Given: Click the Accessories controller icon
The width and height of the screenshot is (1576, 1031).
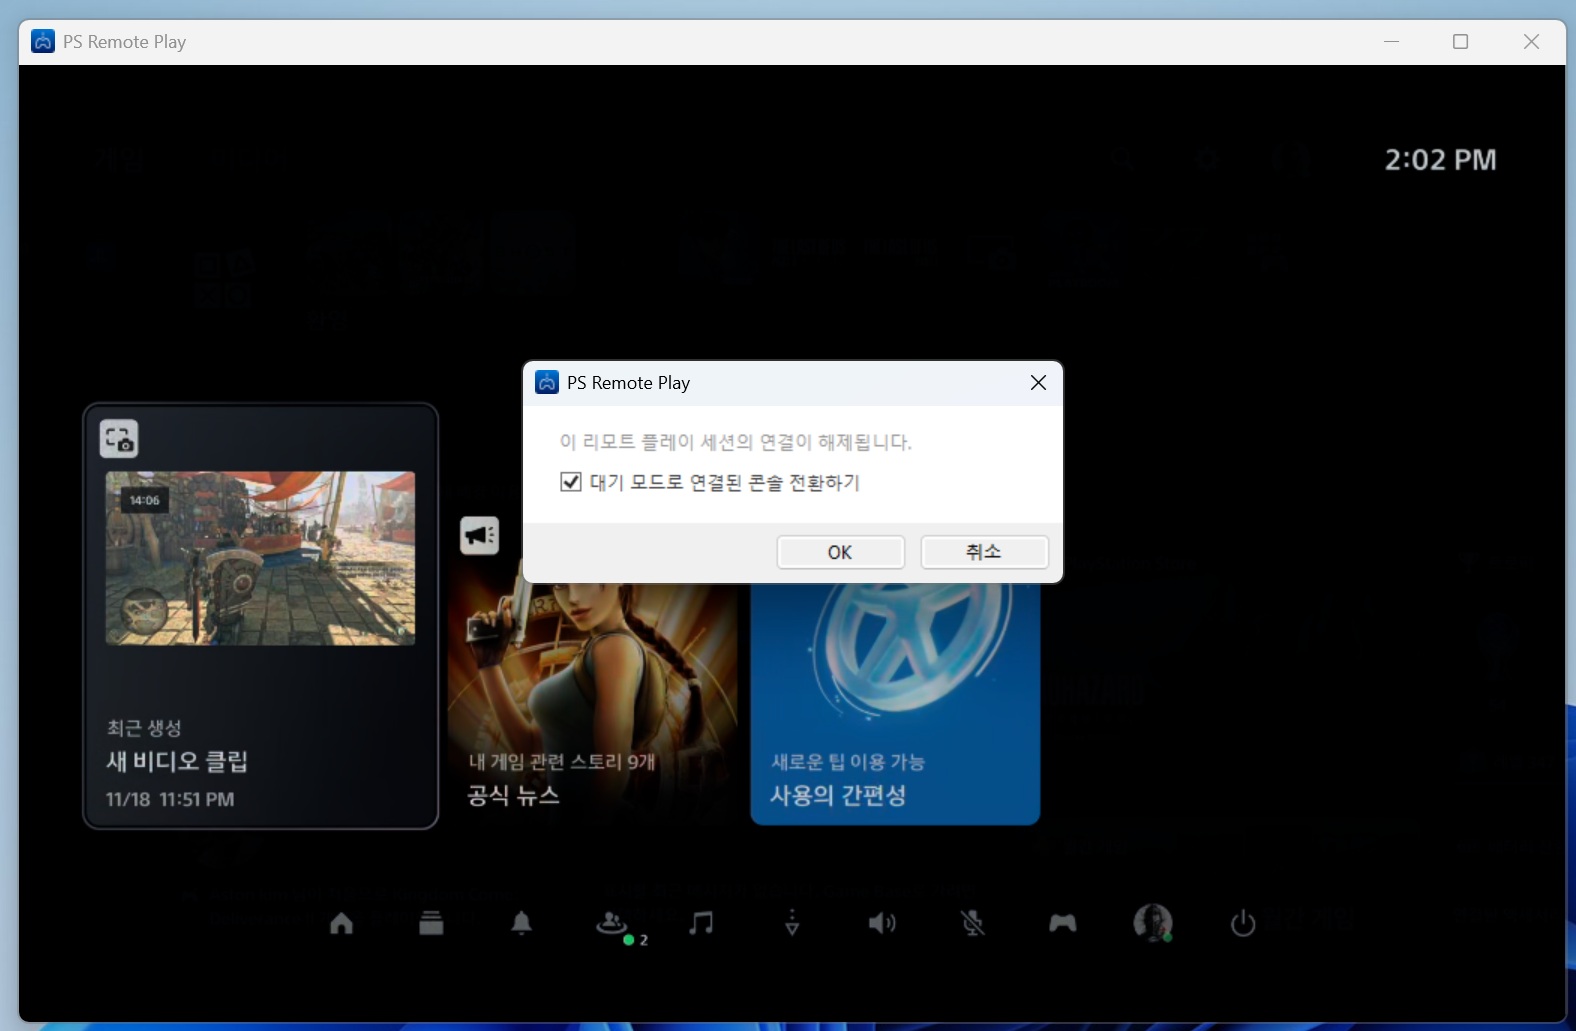Looking at the screenshot, I should coord(1062,923).
